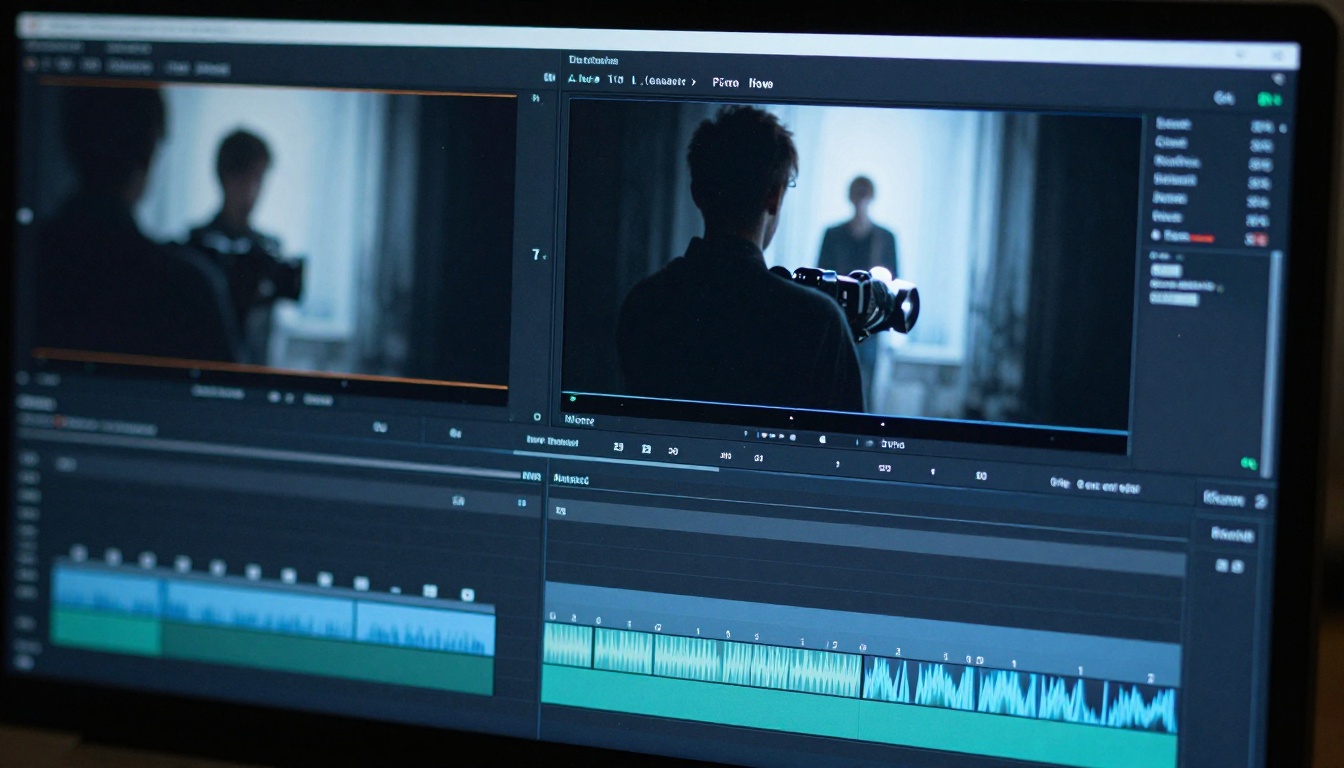This screenshot has width=1344, height=768.
Task: Click the pair of small icons beside right timeline
Action: (x=1229, y=566)
